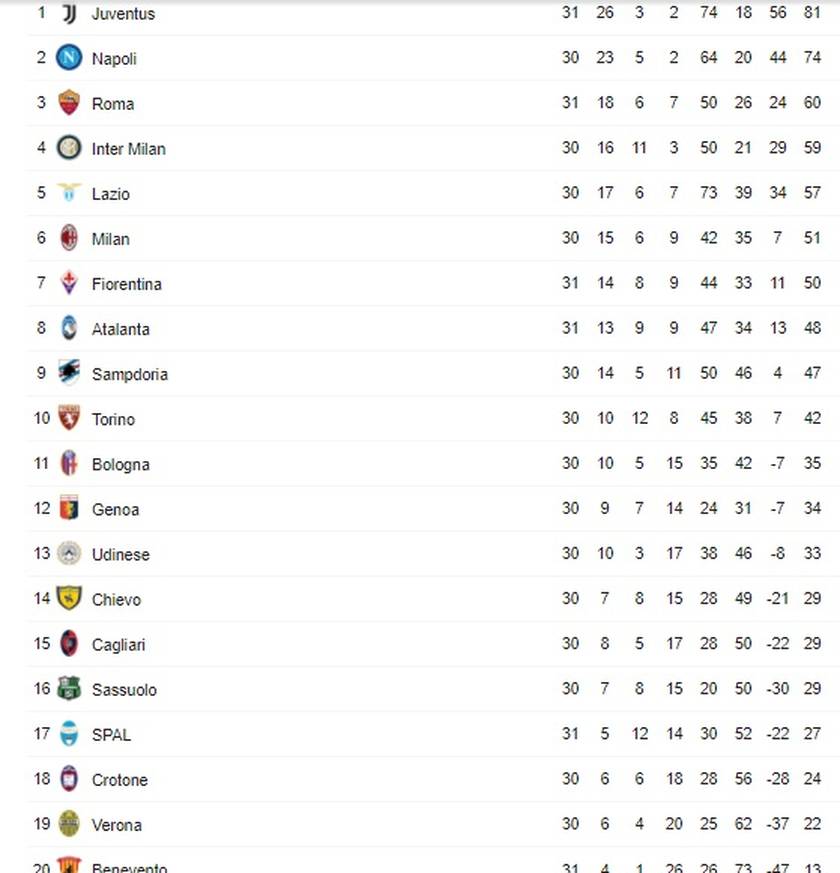Click the Inter Milan badge icon

pyautogui.click(x=69, y=148)
